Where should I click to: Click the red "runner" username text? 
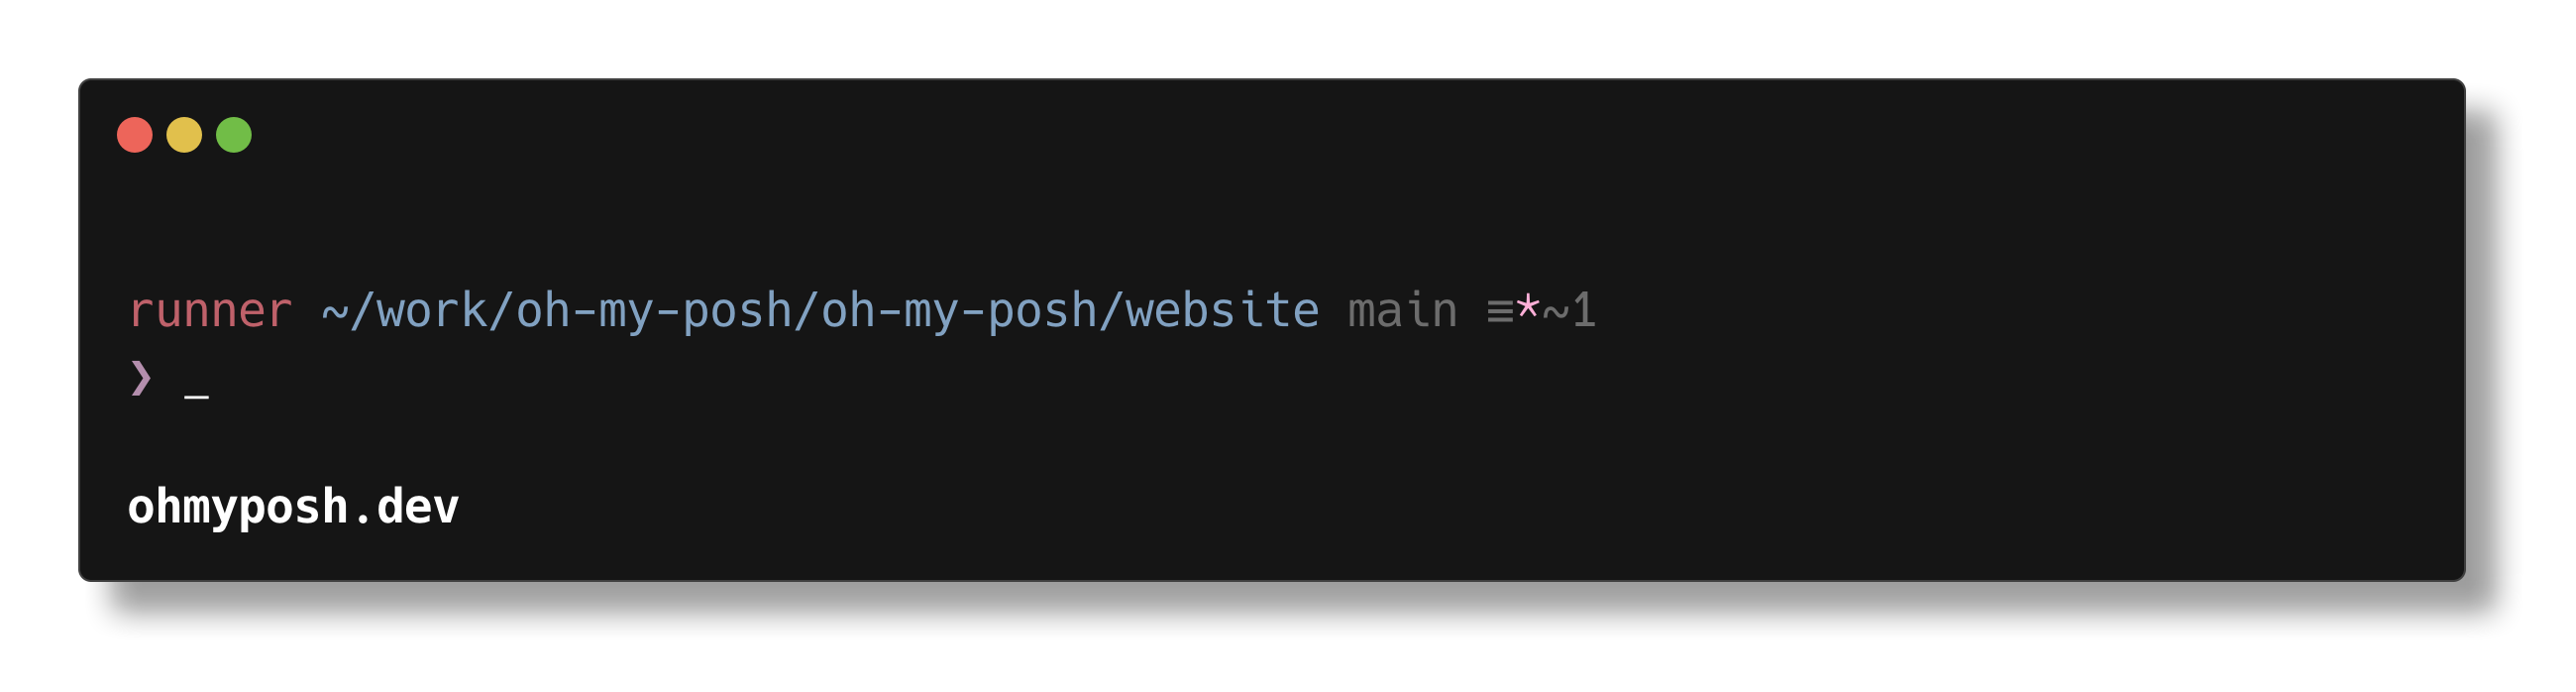[x=210, y=311]
